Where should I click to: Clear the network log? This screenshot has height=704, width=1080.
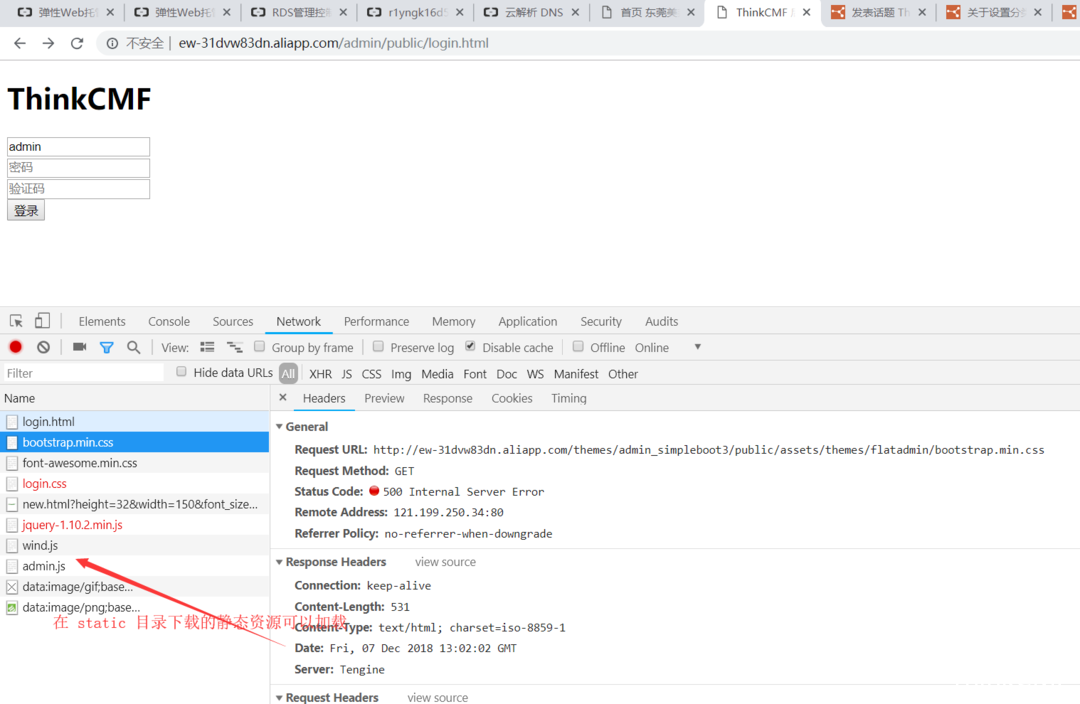pyautogui.click(x=43, y=347)
